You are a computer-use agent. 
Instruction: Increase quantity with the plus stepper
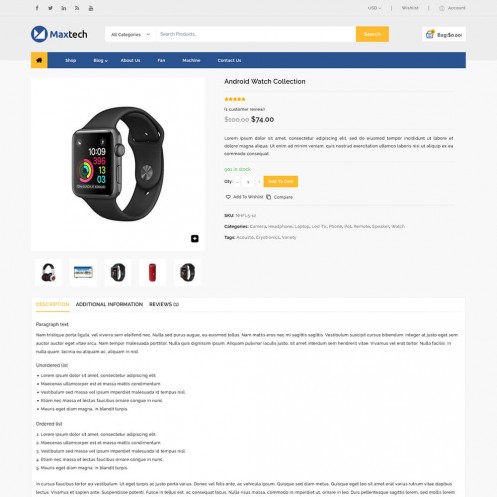click(x=259, y=182)
